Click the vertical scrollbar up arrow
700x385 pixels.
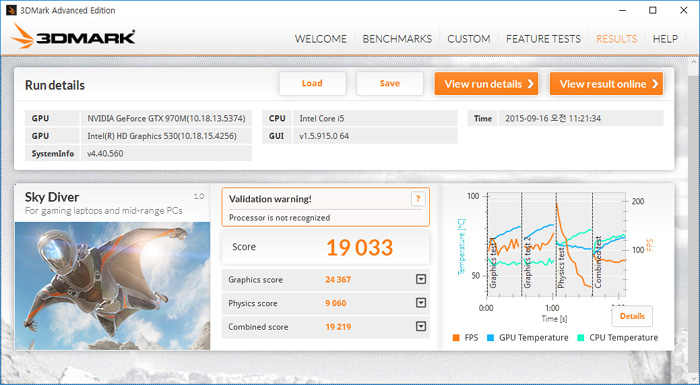point(695,62)
